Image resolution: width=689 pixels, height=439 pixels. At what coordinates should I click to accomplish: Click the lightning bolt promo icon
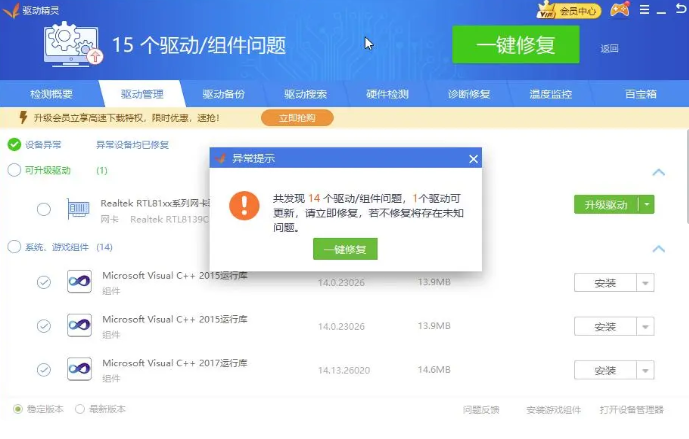coord(23,117)
